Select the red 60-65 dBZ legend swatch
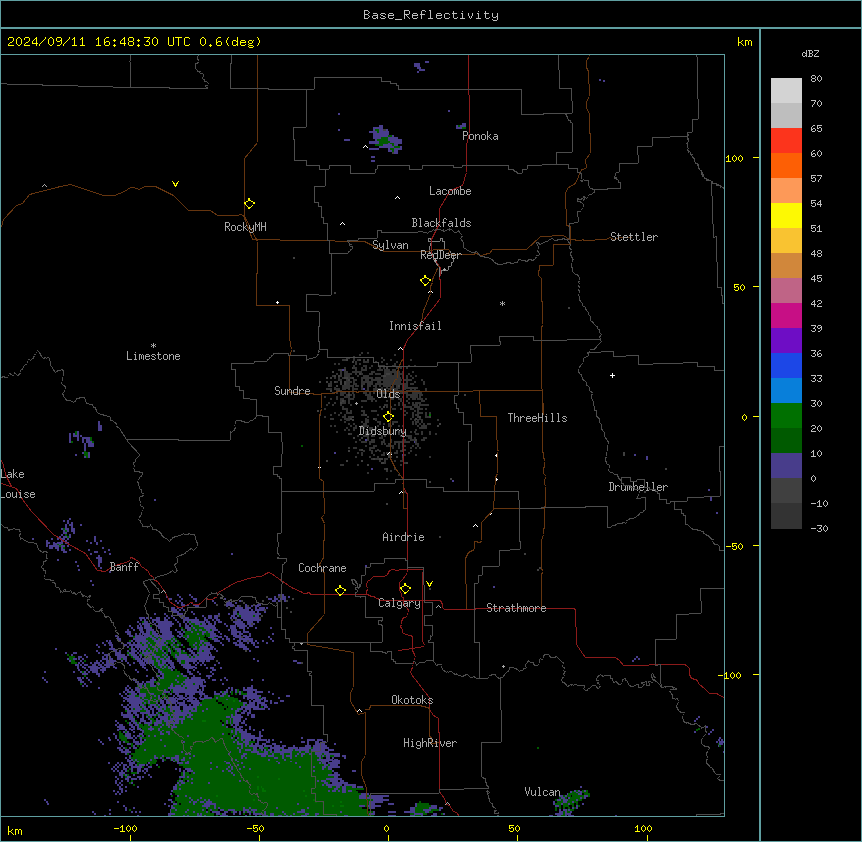 click(x=786, y=140)
